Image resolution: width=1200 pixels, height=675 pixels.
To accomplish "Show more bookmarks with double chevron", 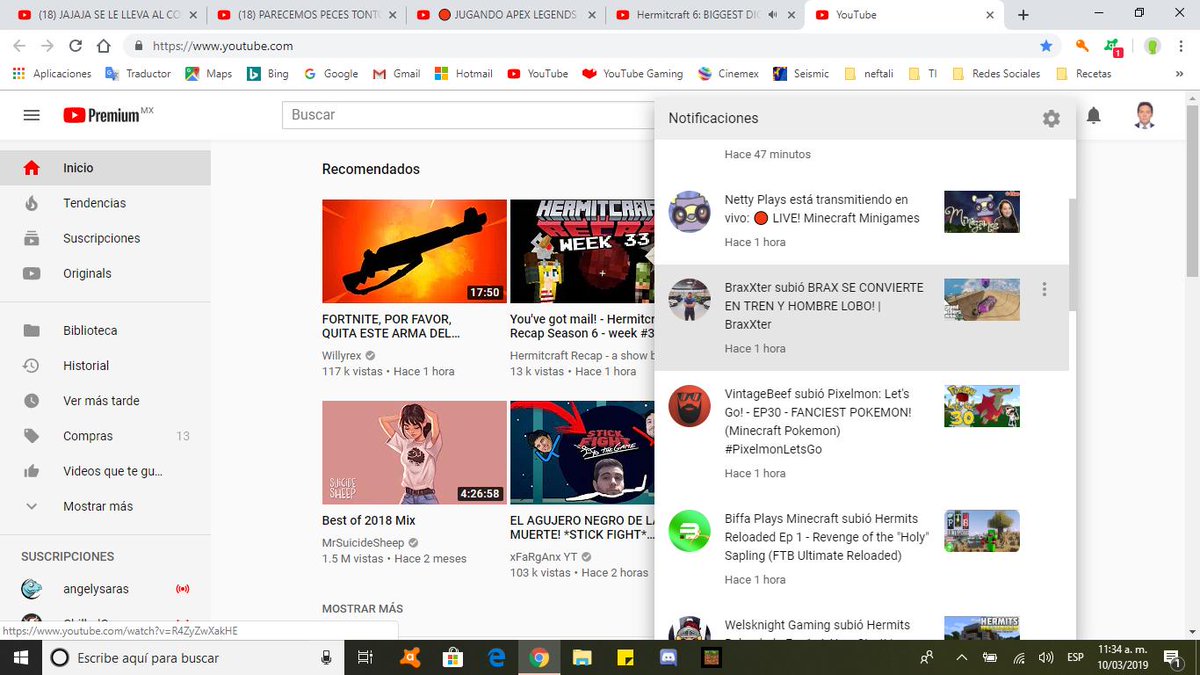I will (1180, 74).
